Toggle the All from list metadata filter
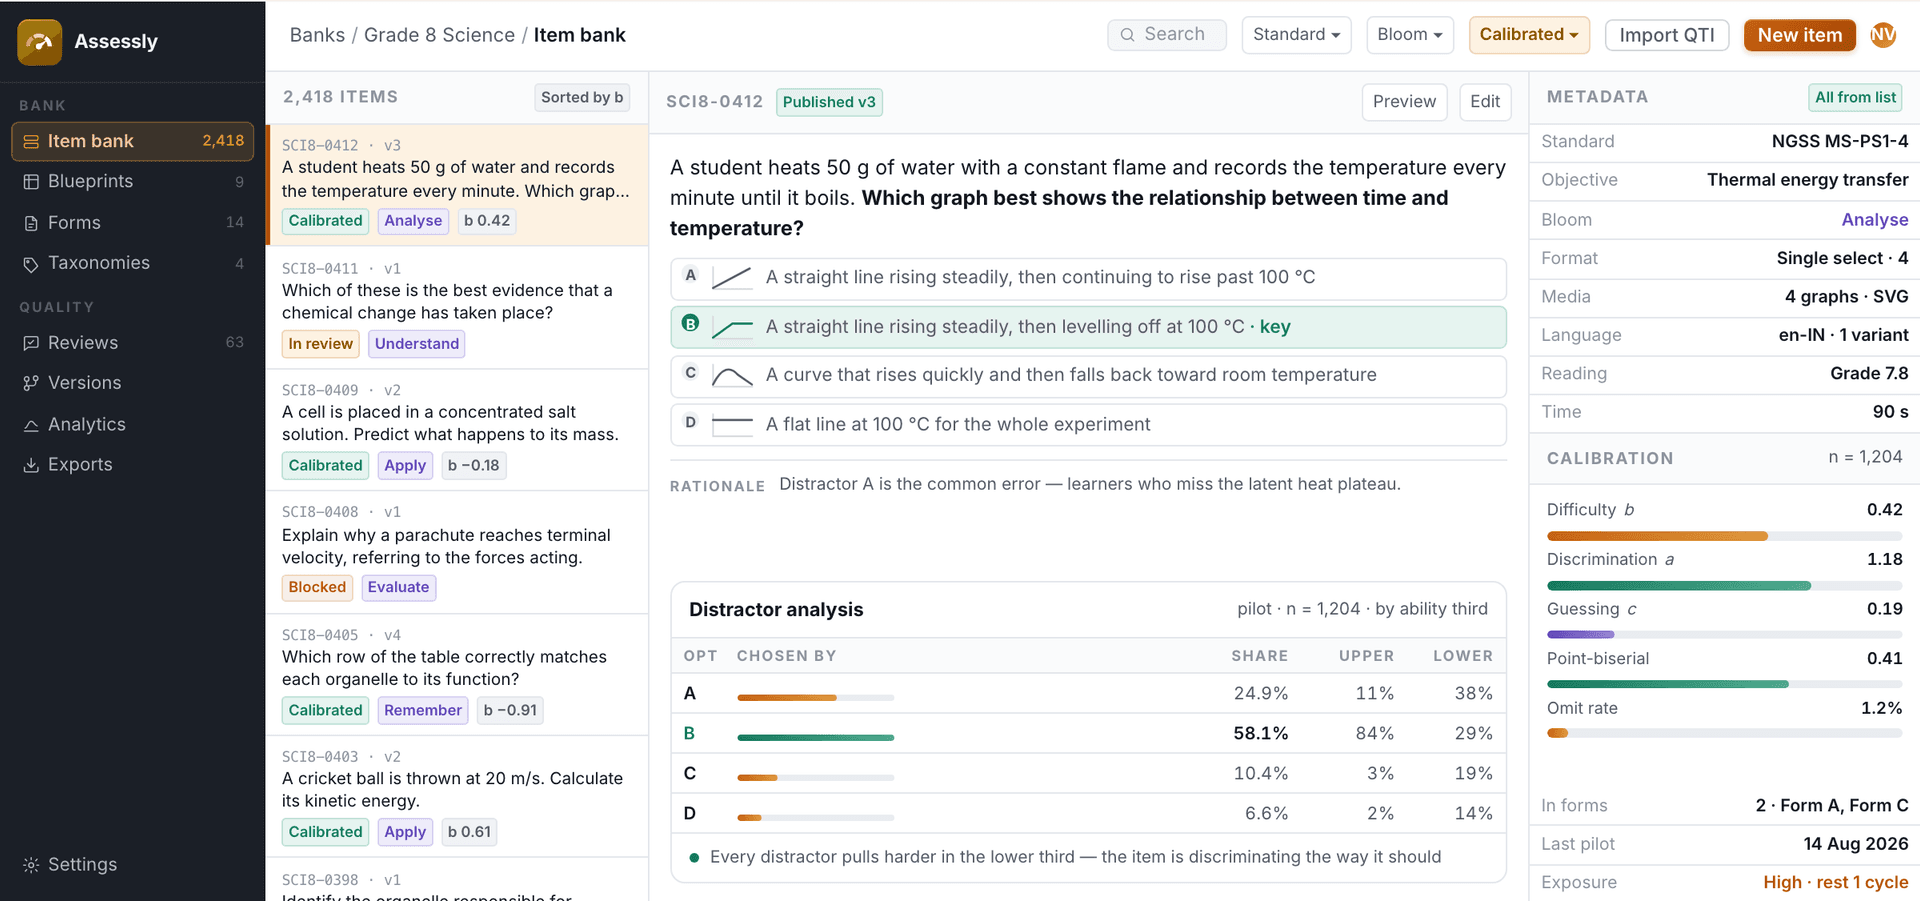 tap(1855, 98)
